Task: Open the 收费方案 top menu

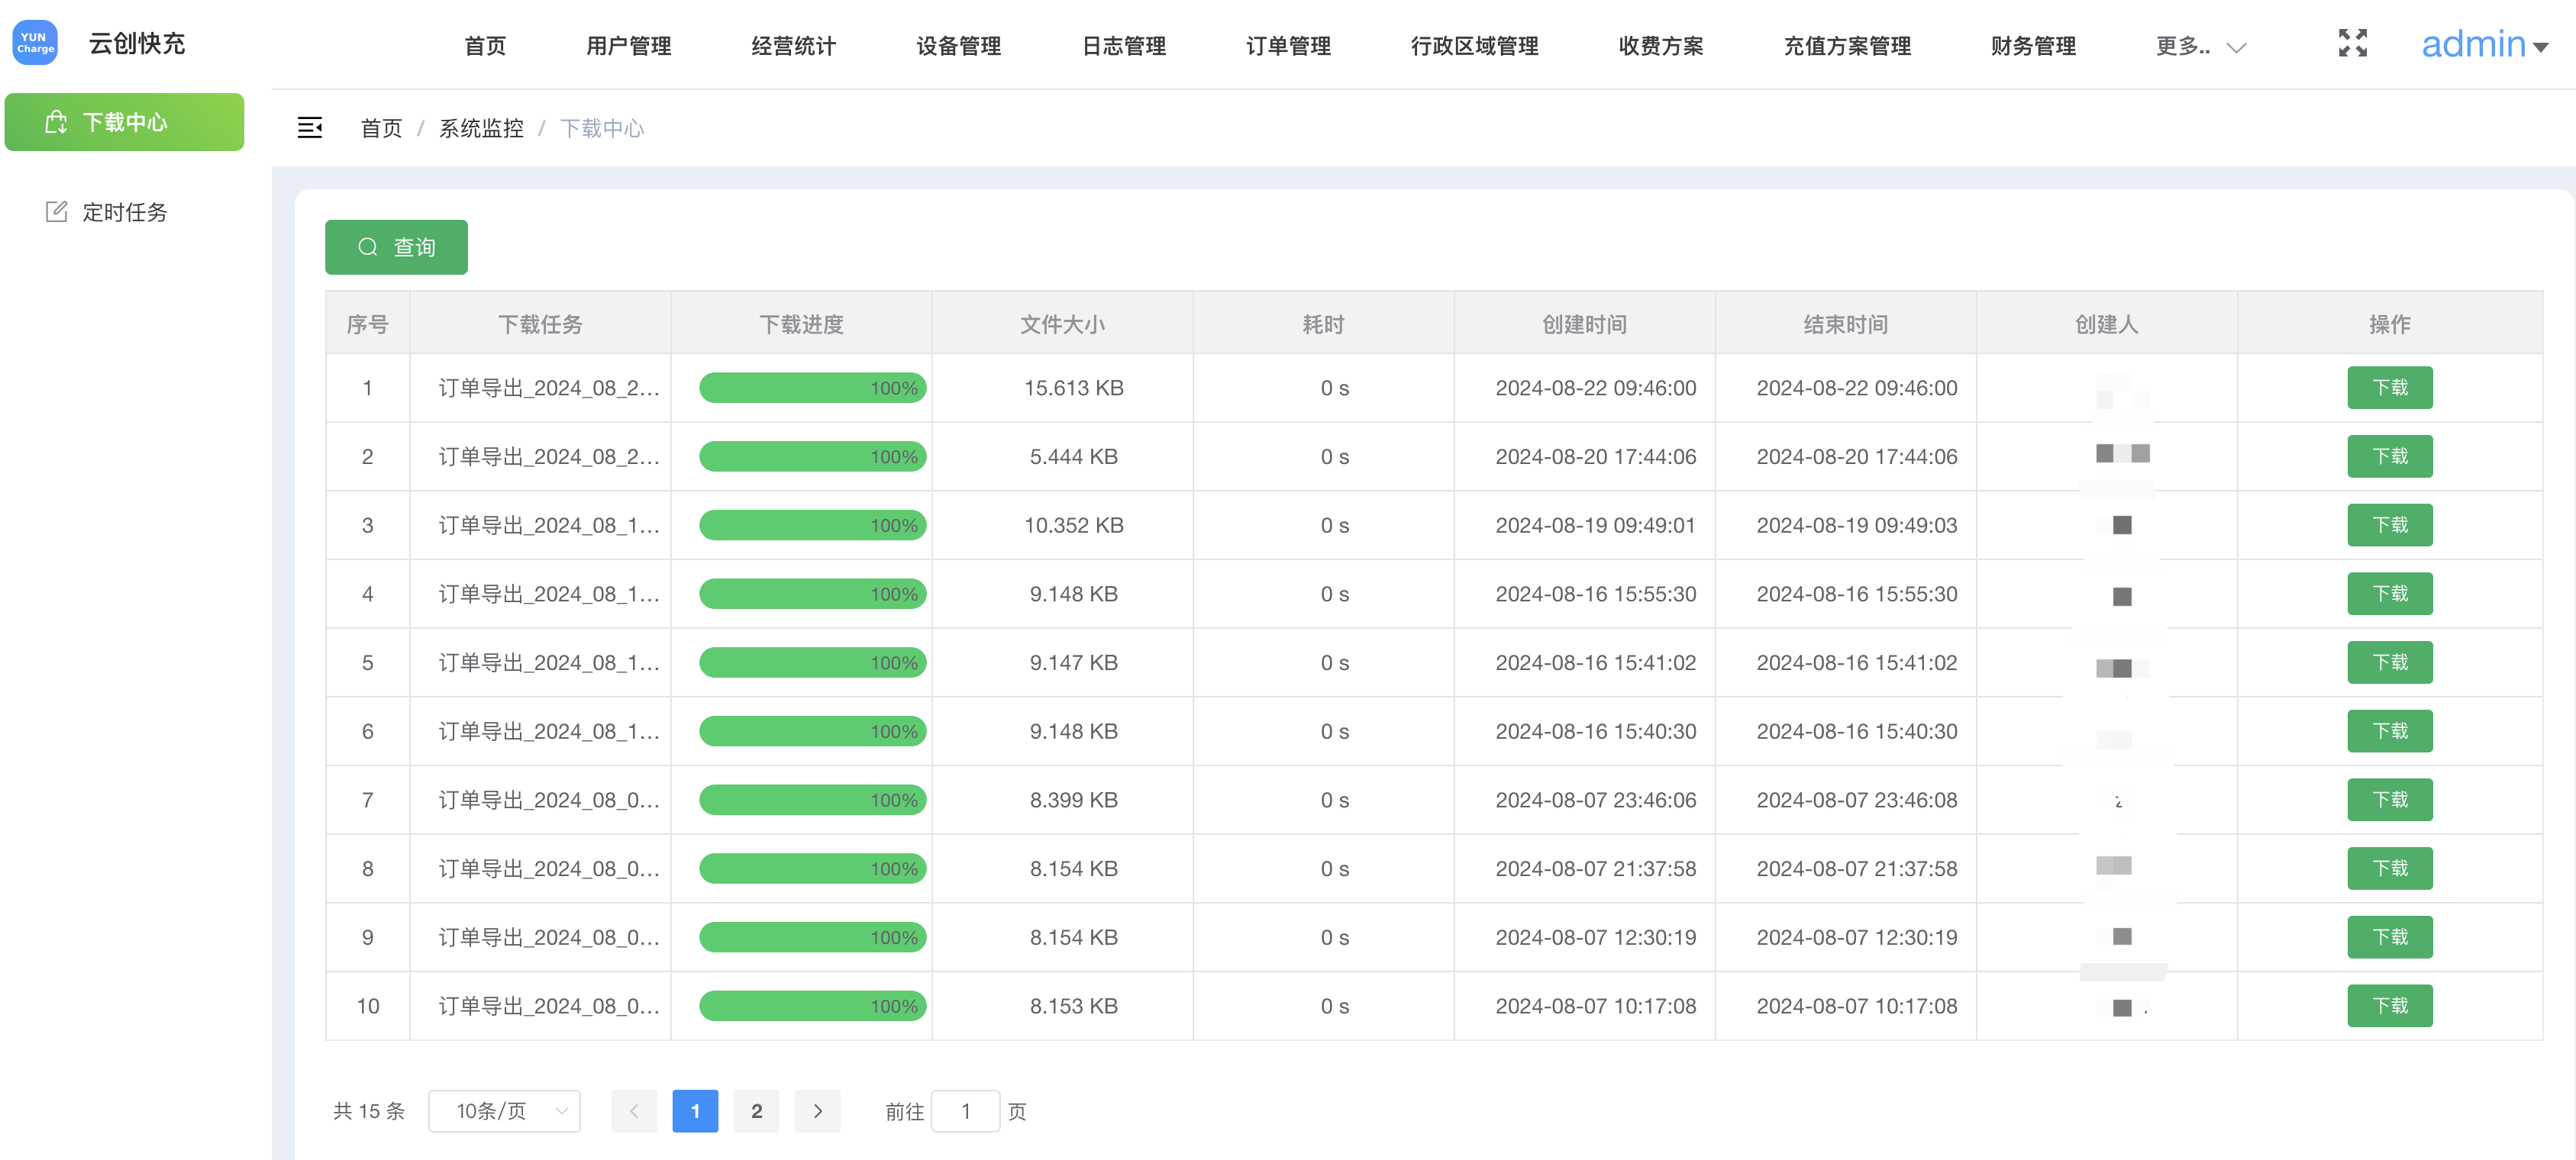Action: pyautogui.click(x=1660, y=46)
